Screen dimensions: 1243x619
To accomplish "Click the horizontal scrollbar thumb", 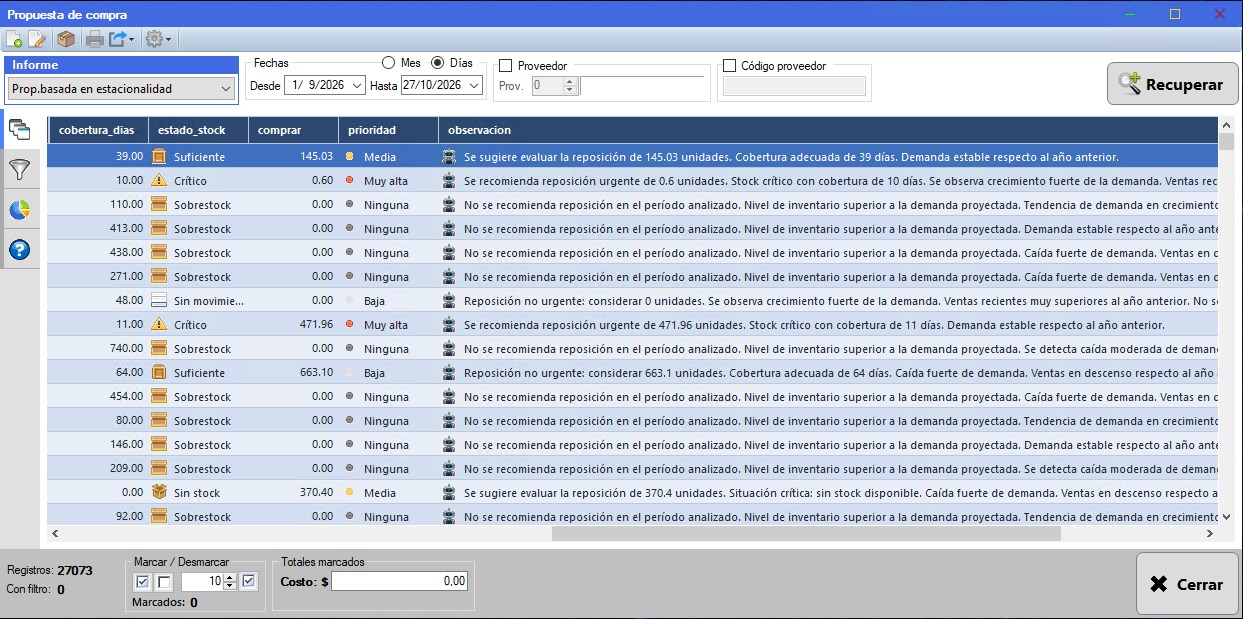I will click(806, 534).
